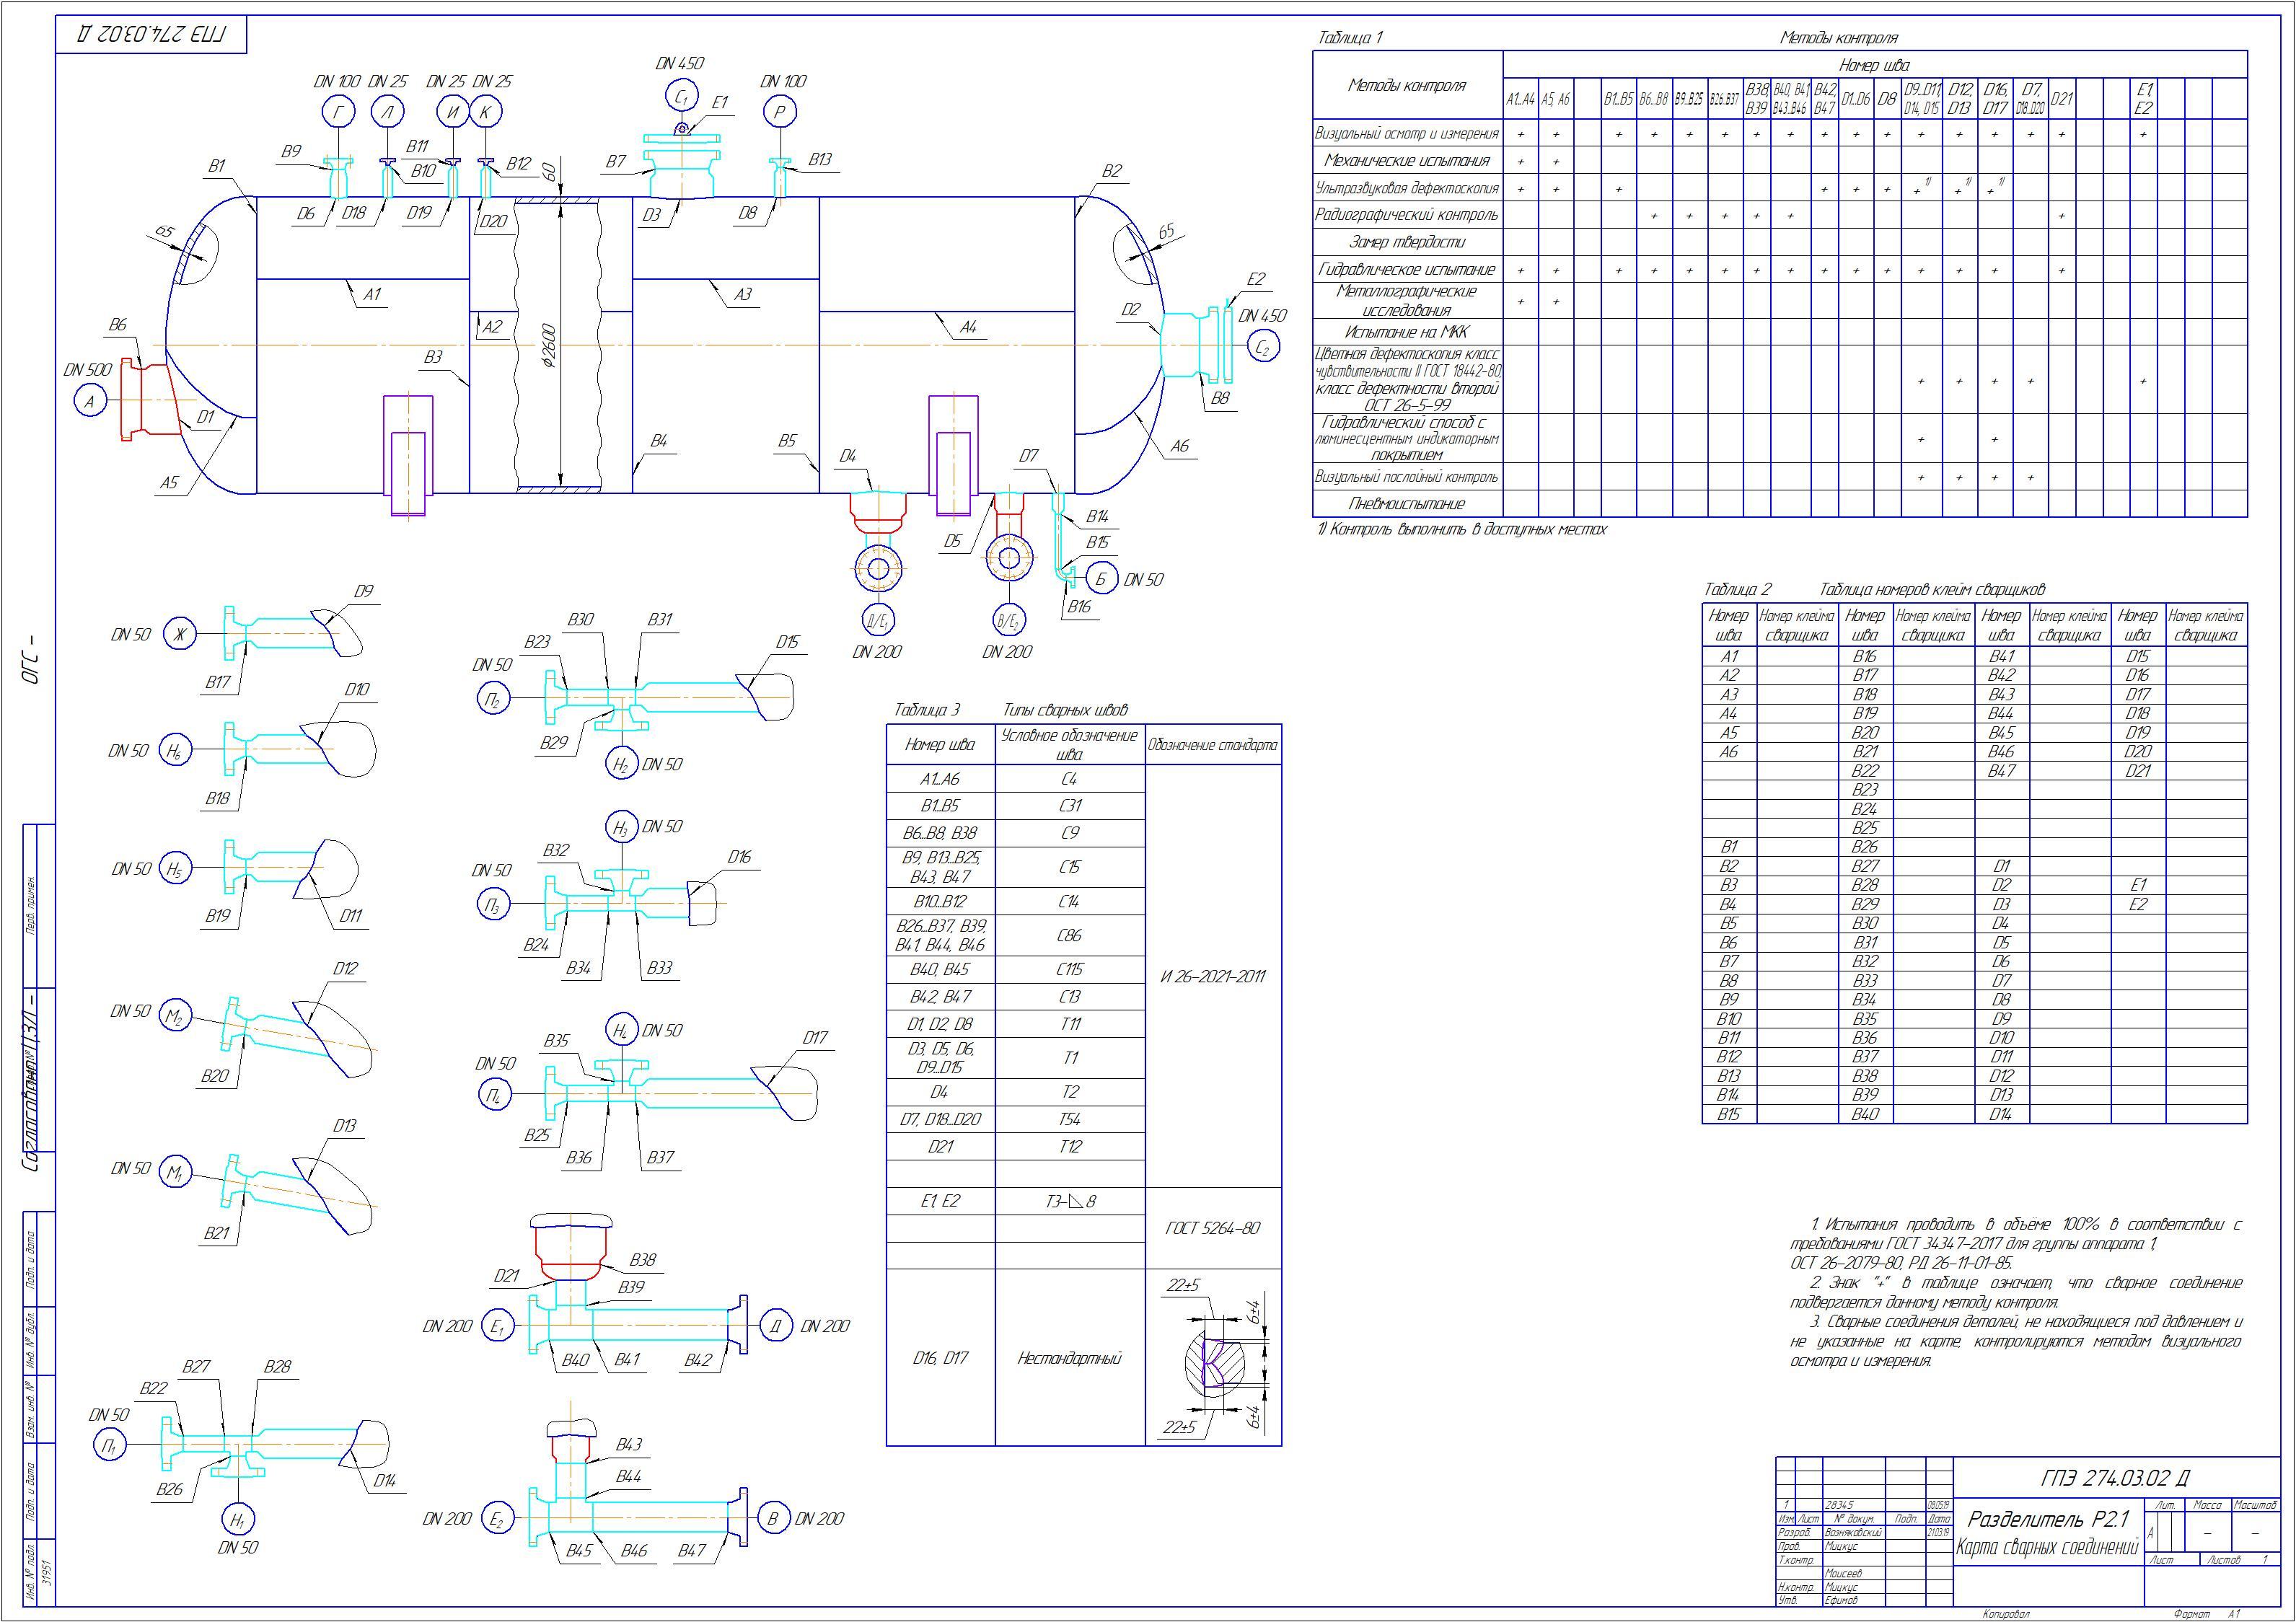Click weld label "B38" on the E1 detail
2296x1622 pixels.
[642, 1260]
